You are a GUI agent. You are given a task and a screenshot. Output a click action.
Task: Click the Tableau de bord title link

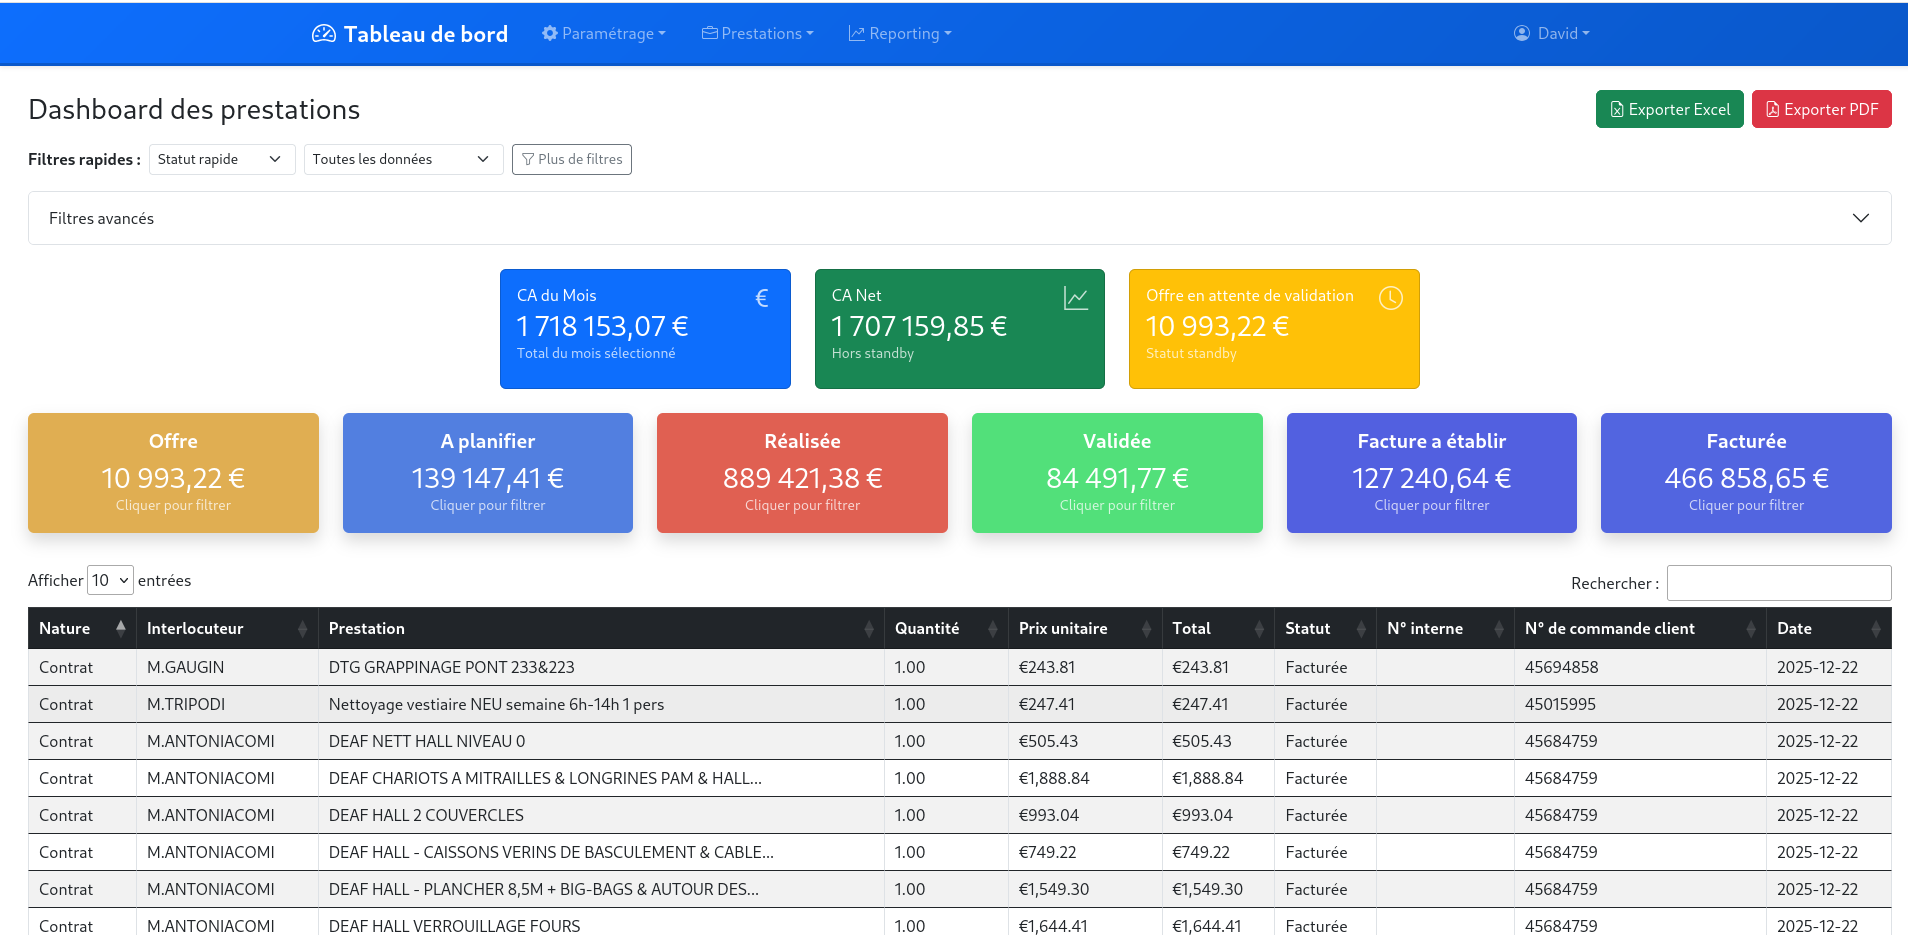[x=426, y=33]
